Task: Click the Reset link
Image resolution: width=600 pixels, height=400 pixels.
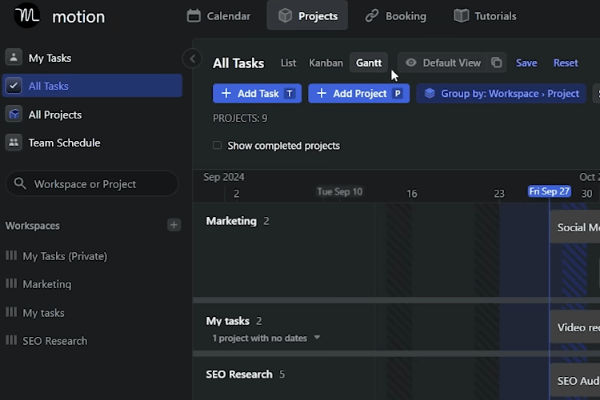Action: (x=566, y=63)
